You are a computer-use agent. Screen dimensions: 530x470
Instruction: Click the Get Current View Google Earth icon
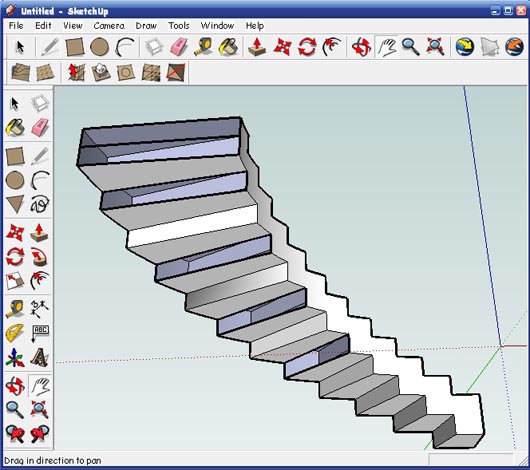[x=465, y=47]
